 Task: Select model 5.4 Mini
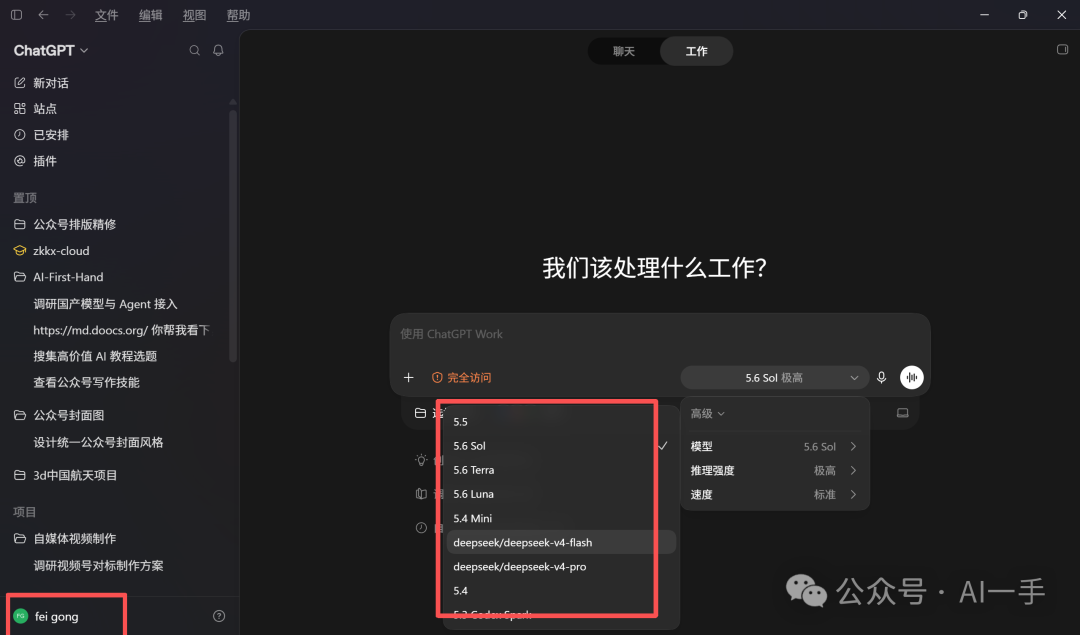pos(561,518)
